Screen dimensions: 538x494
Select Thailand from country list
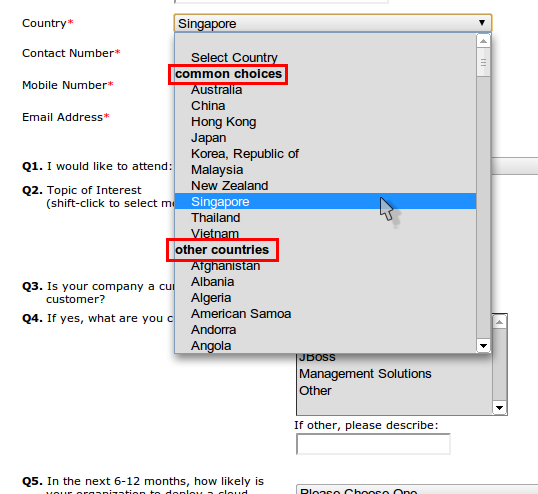point(325,217)
